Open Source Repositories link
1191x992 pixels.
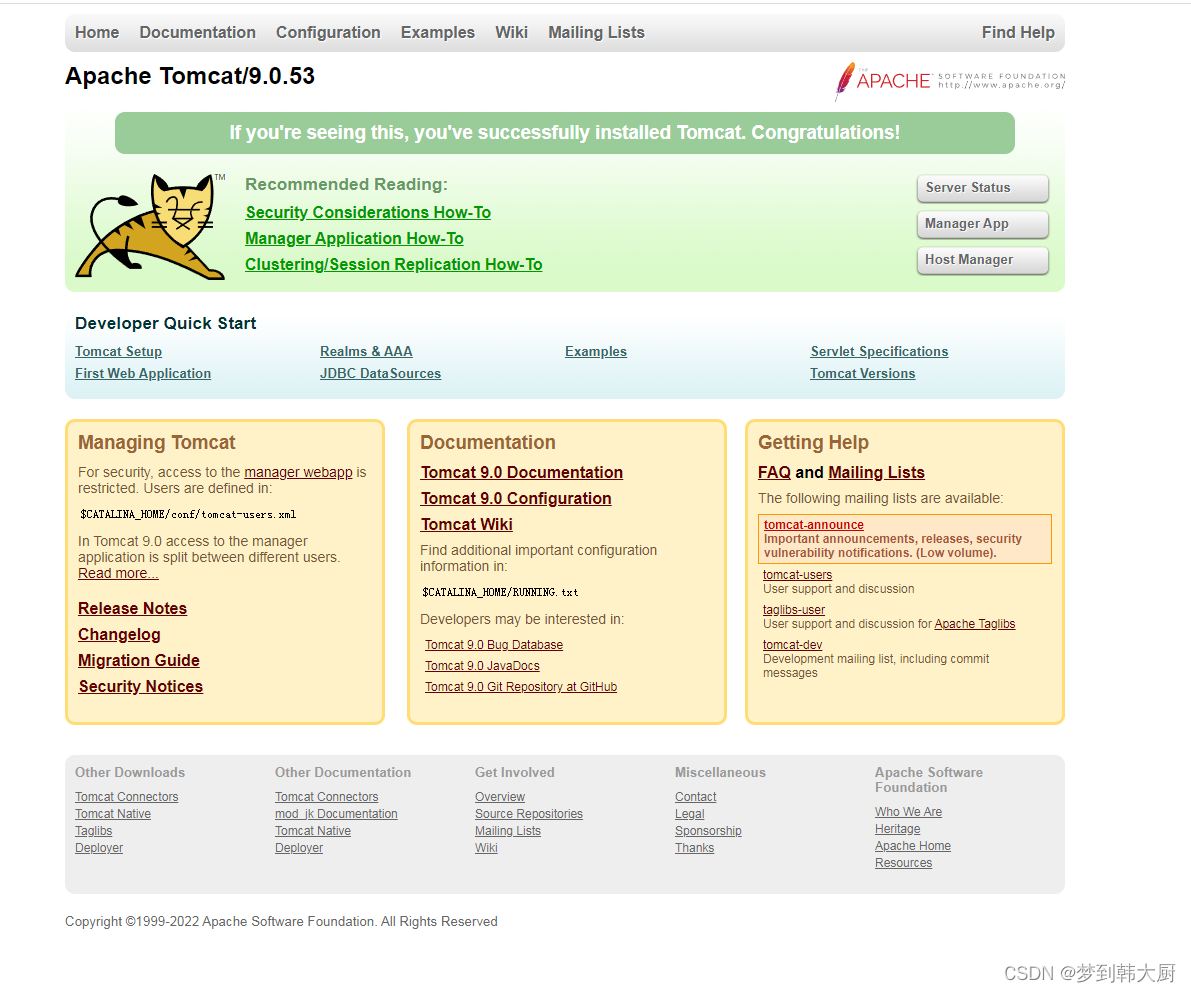tap(529, 814)
